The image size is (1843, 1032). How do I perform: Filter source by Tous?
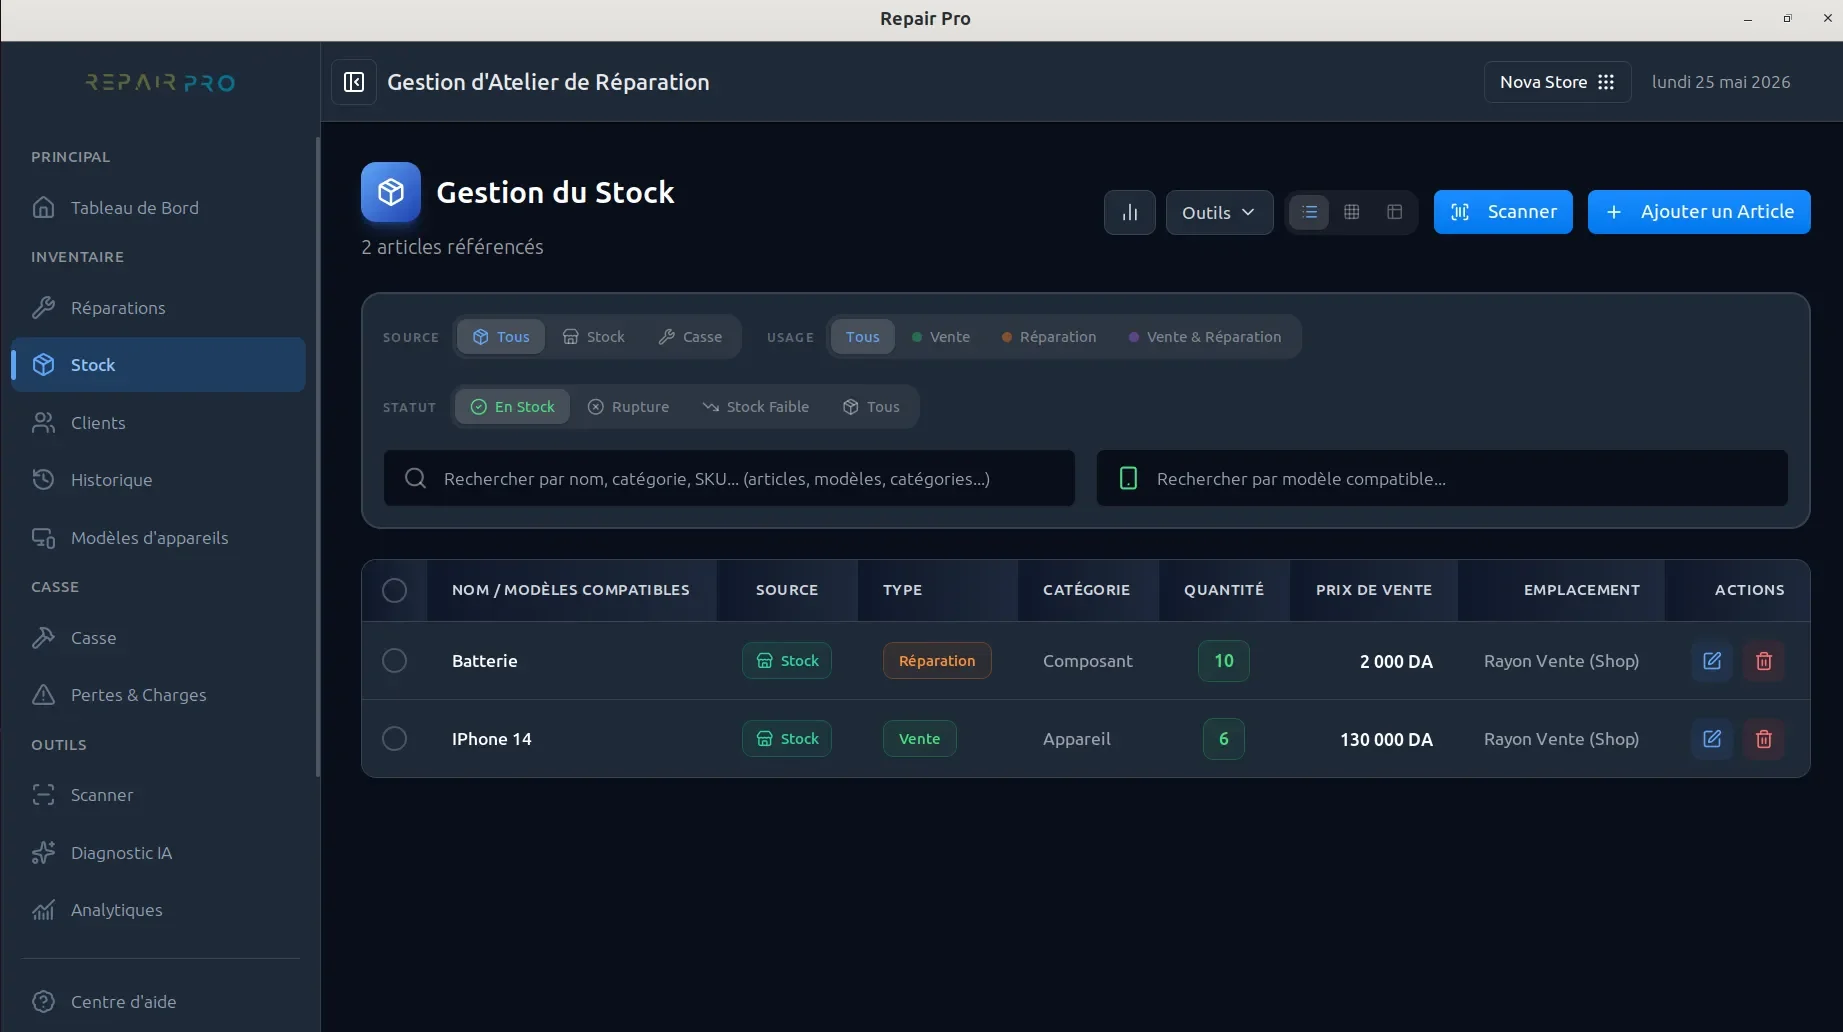click(x=501, y=337)
